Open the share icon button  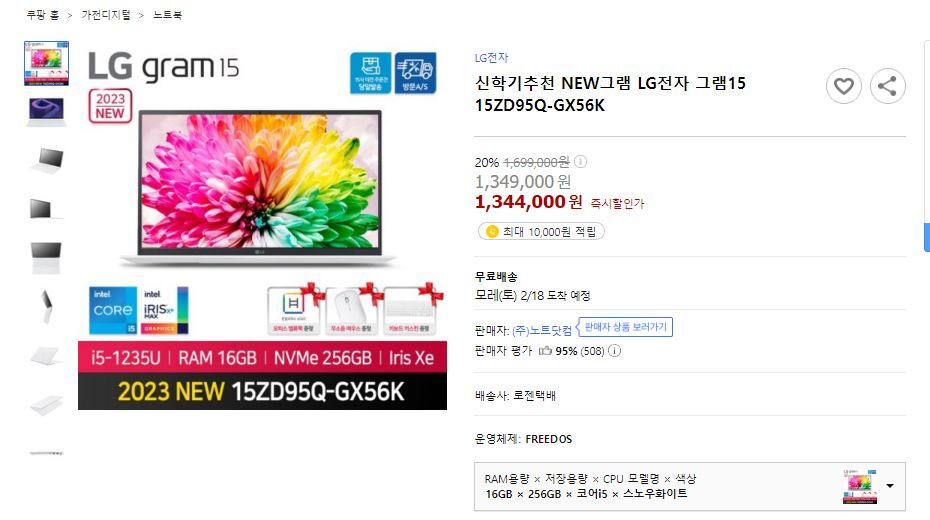pos(887,87)
